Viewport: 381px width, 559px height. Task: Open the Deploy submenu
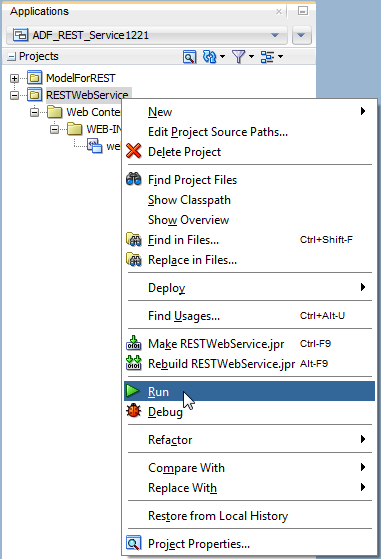click(x=249, y=288)
